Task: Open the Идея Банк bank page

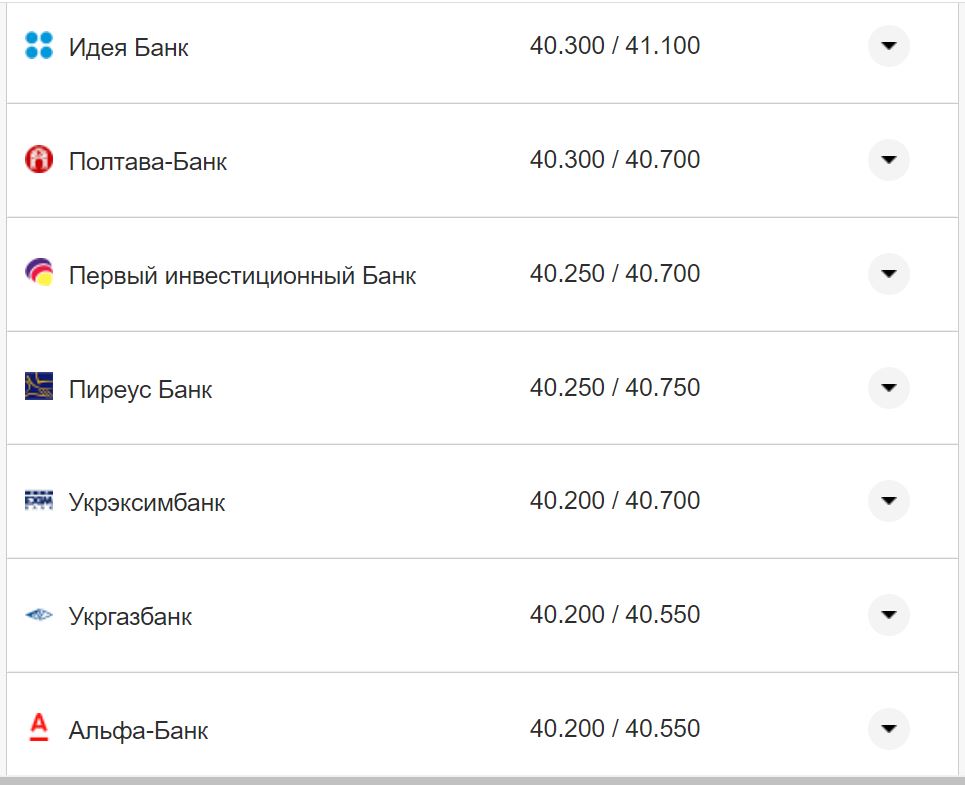Action: pyautogui.click(x=124, y=46)
